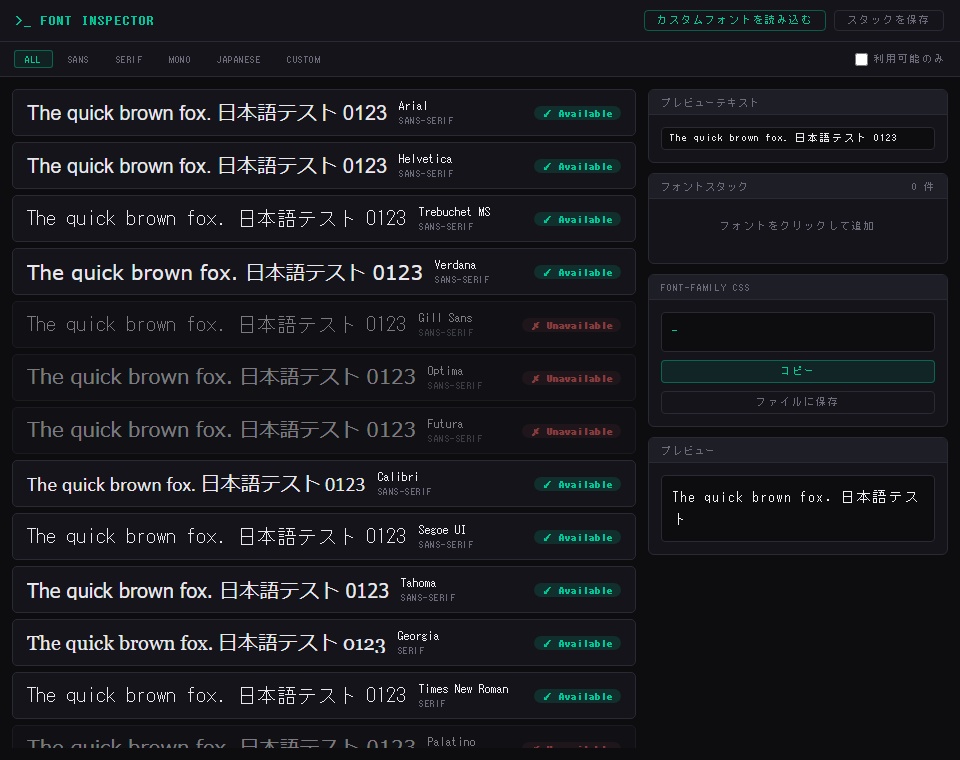Switch to the SANS filter tab
This screenshot has height=760, width=960.
tap(78, 59)
